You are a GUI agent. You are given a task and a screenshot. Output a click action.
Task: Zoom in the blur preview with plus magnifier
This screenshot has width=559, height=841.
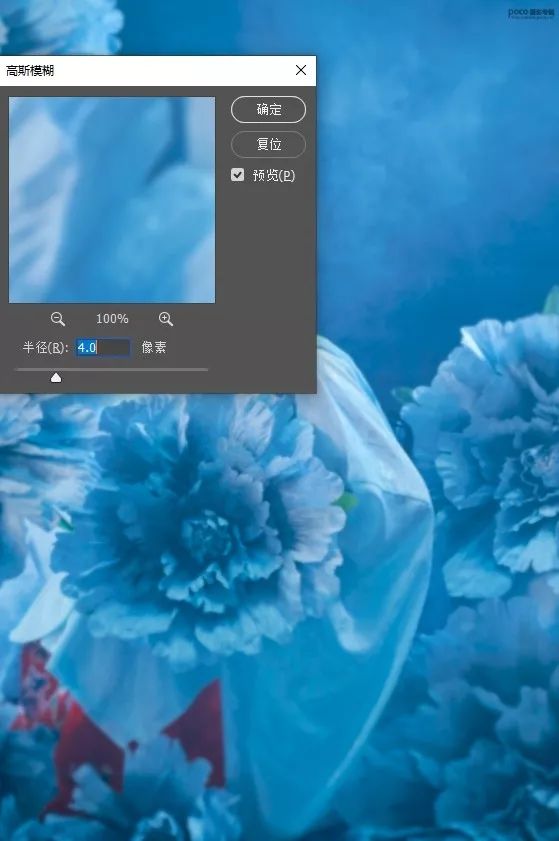166,319
